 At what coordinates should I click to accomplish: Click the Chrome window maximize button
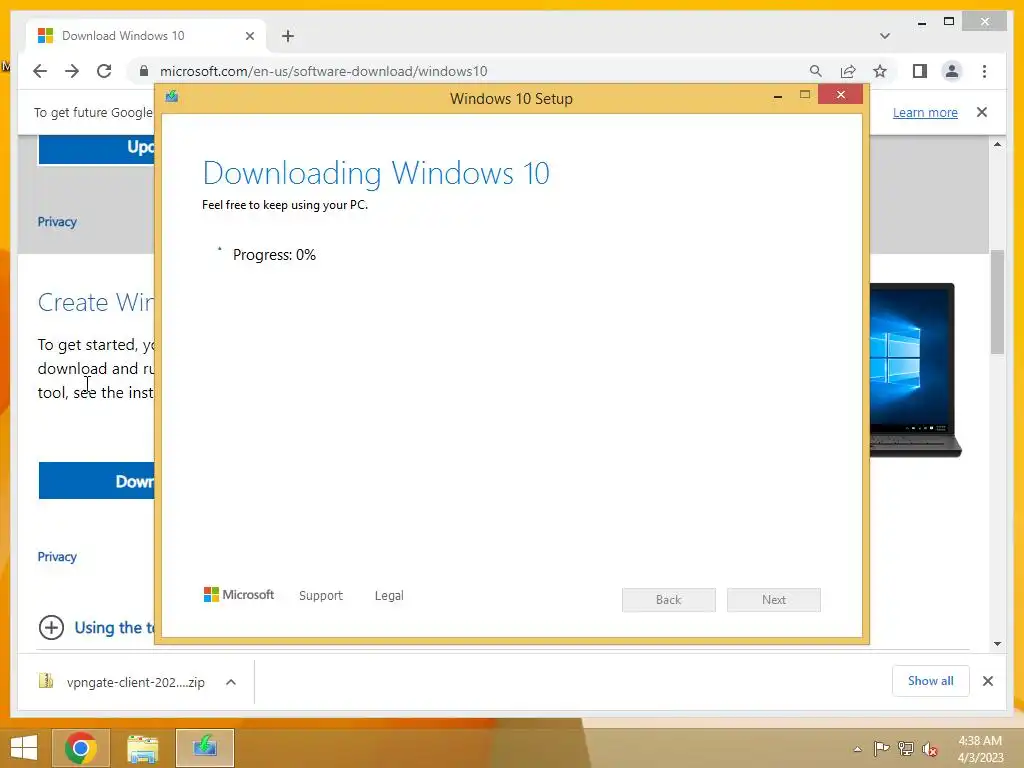click(949, 22)
